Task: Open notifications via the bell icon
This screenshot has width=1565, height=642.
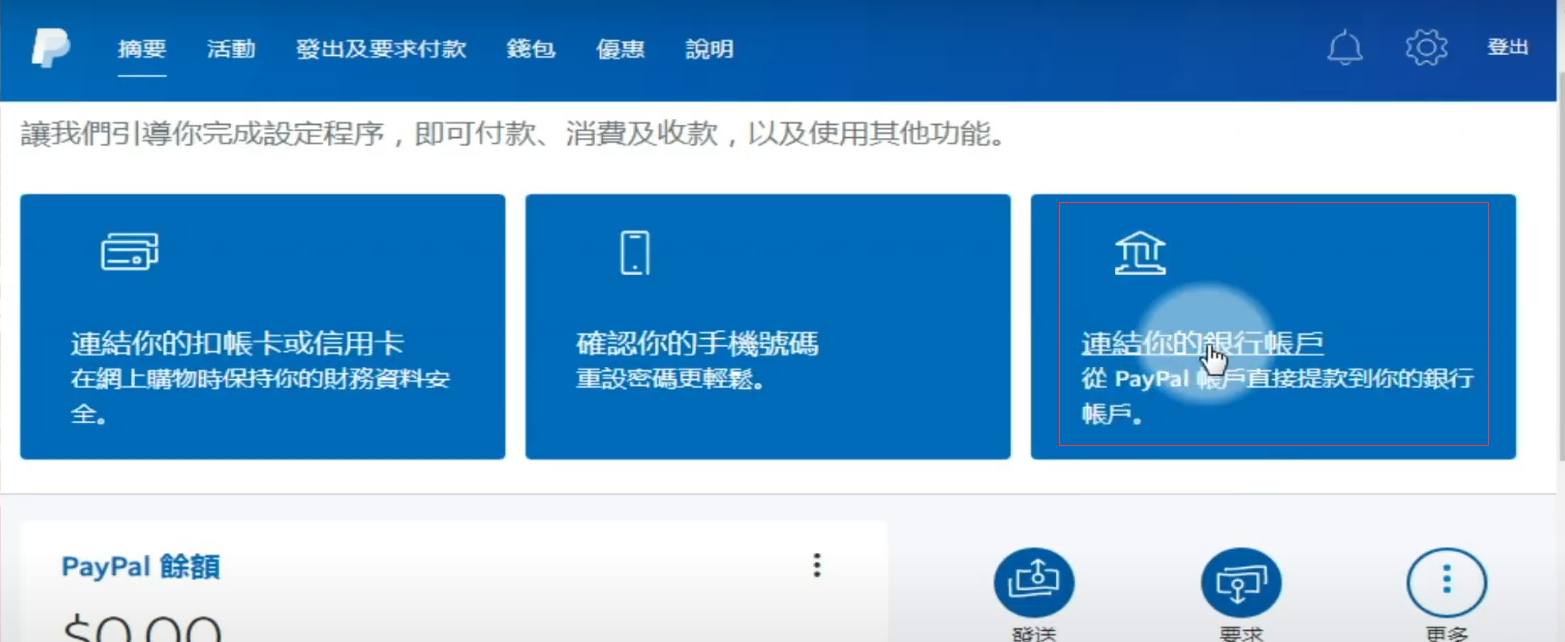Action: pos(1345,46)
